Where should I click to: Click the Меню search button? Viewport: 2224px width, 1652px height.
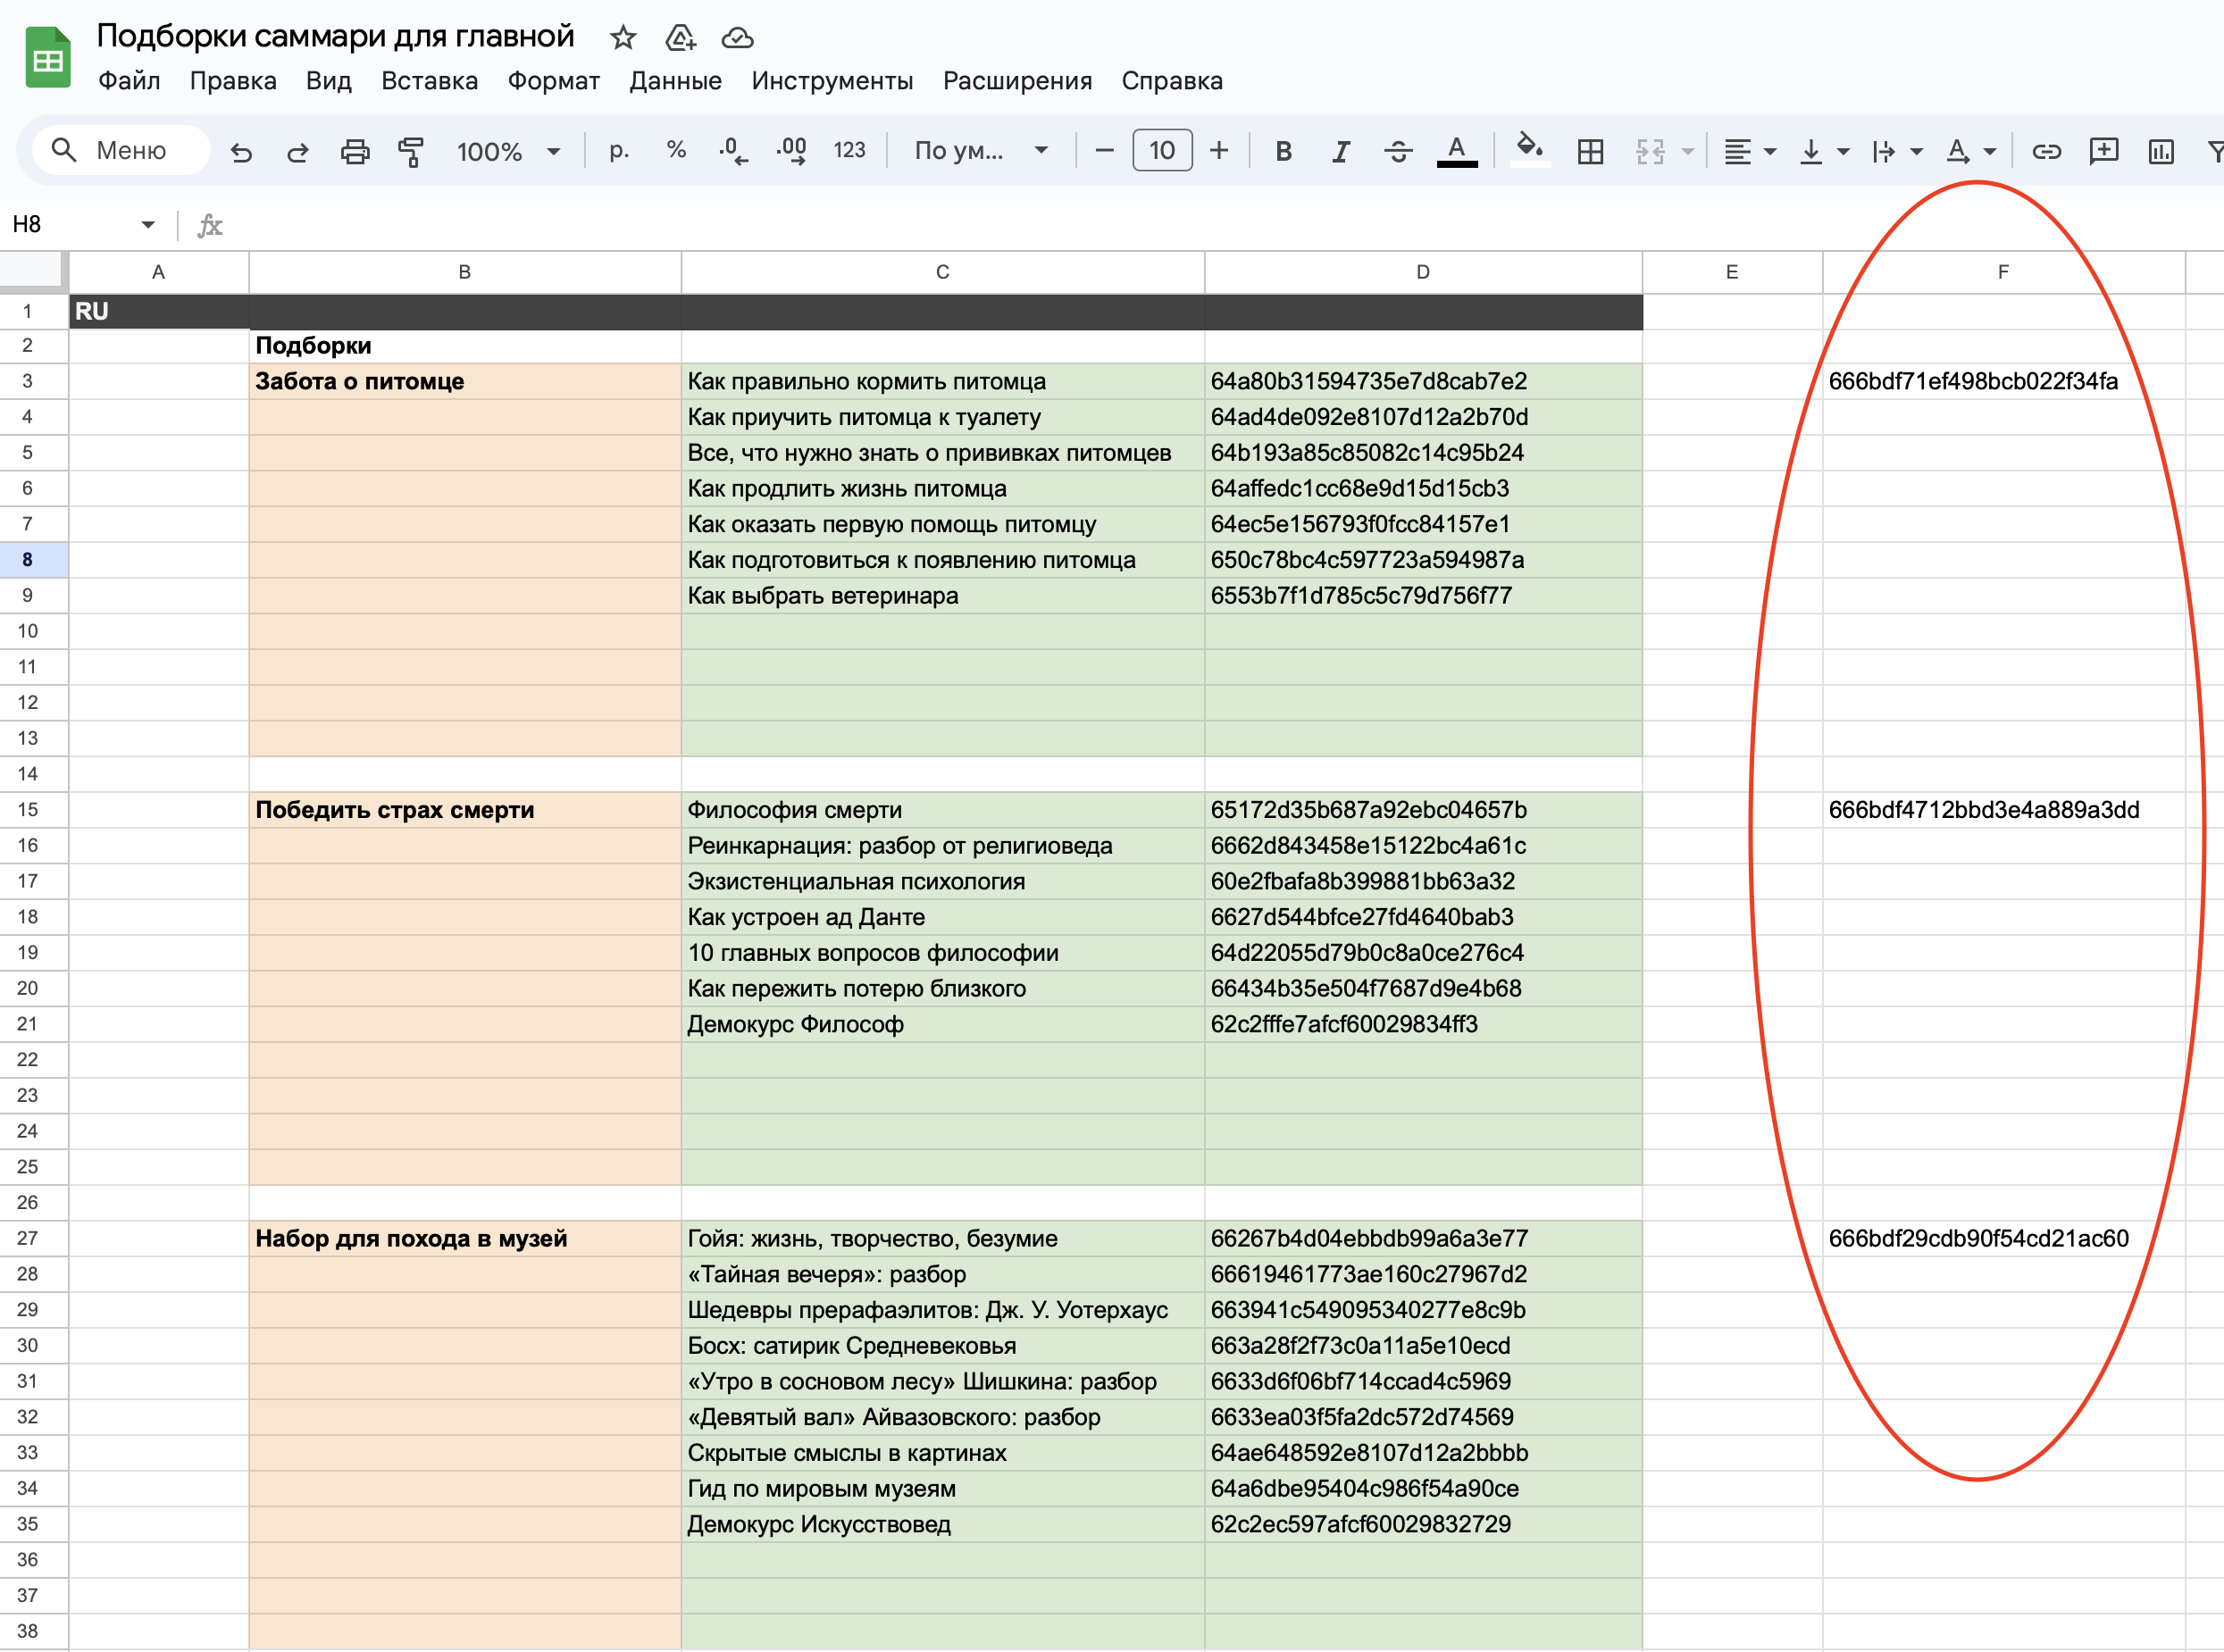121,151
